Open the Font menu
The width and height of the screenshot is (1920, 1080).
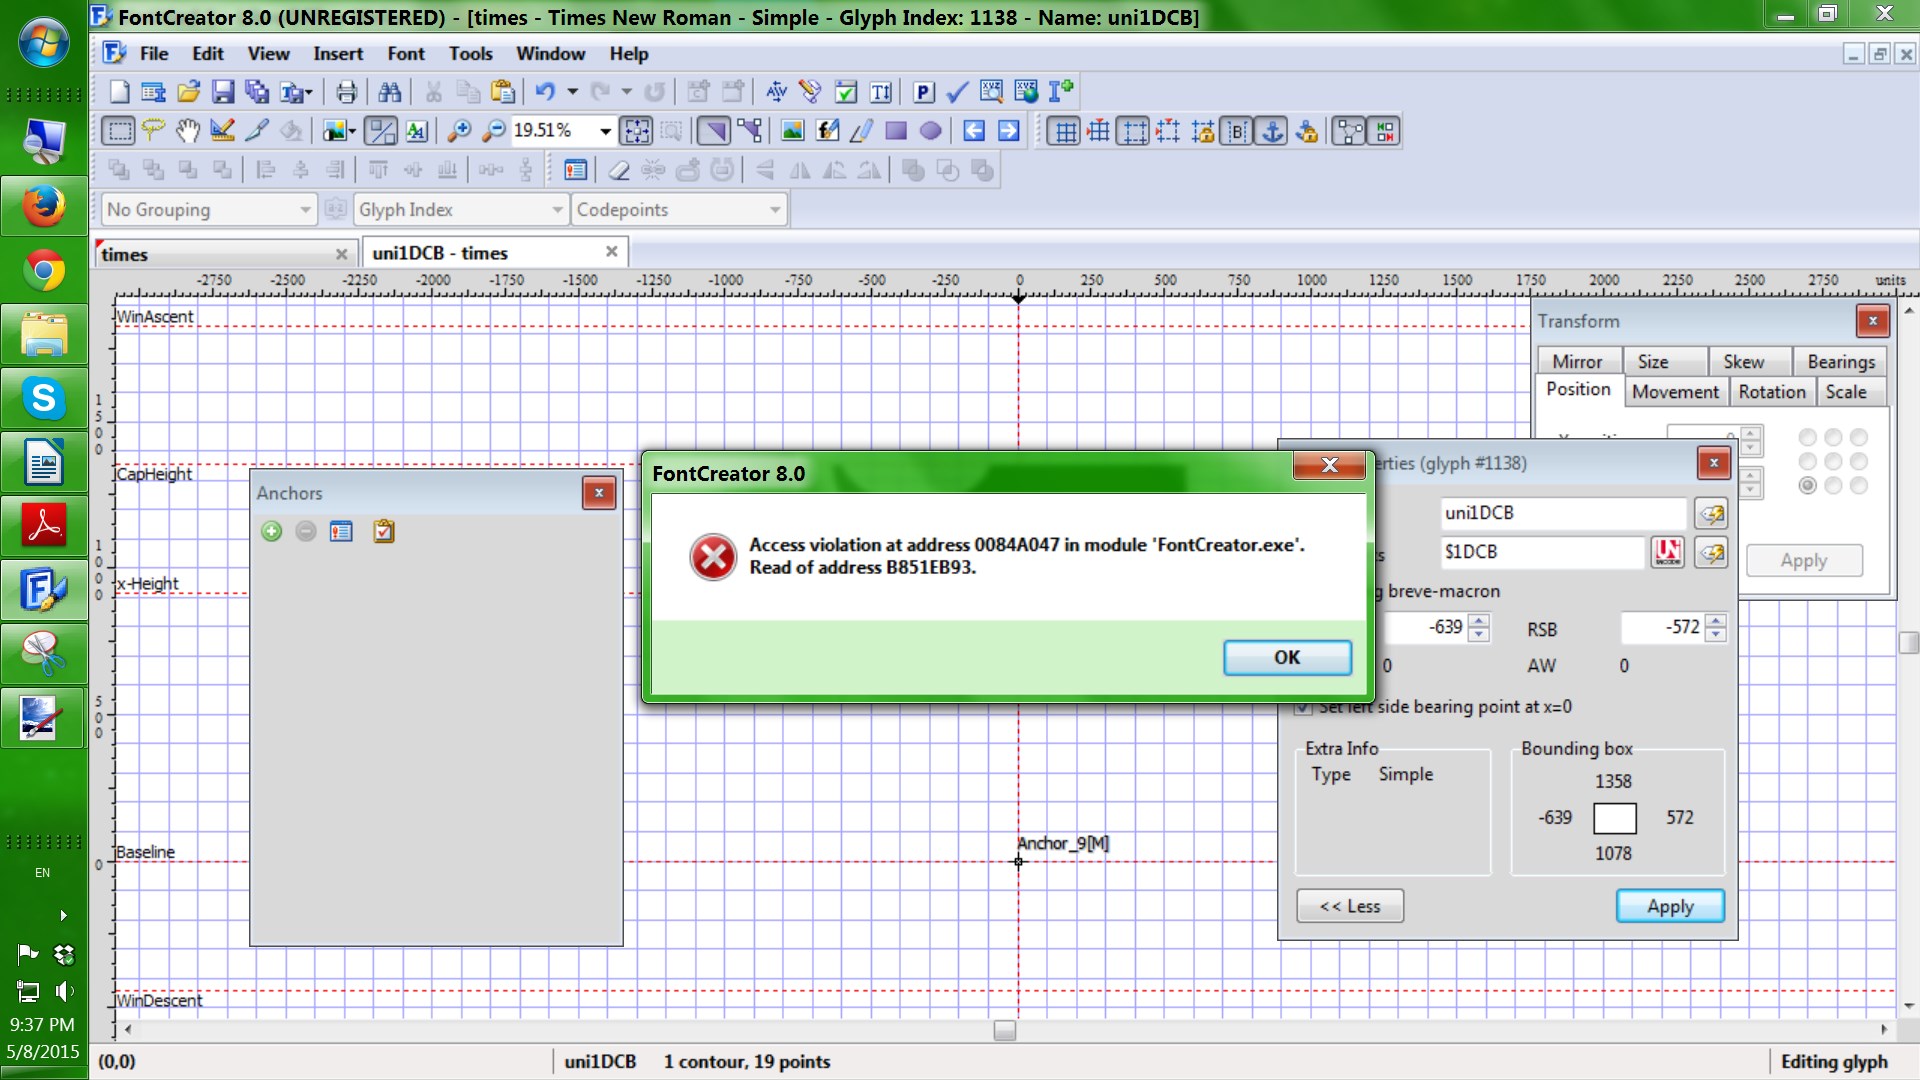coord(406,53)
